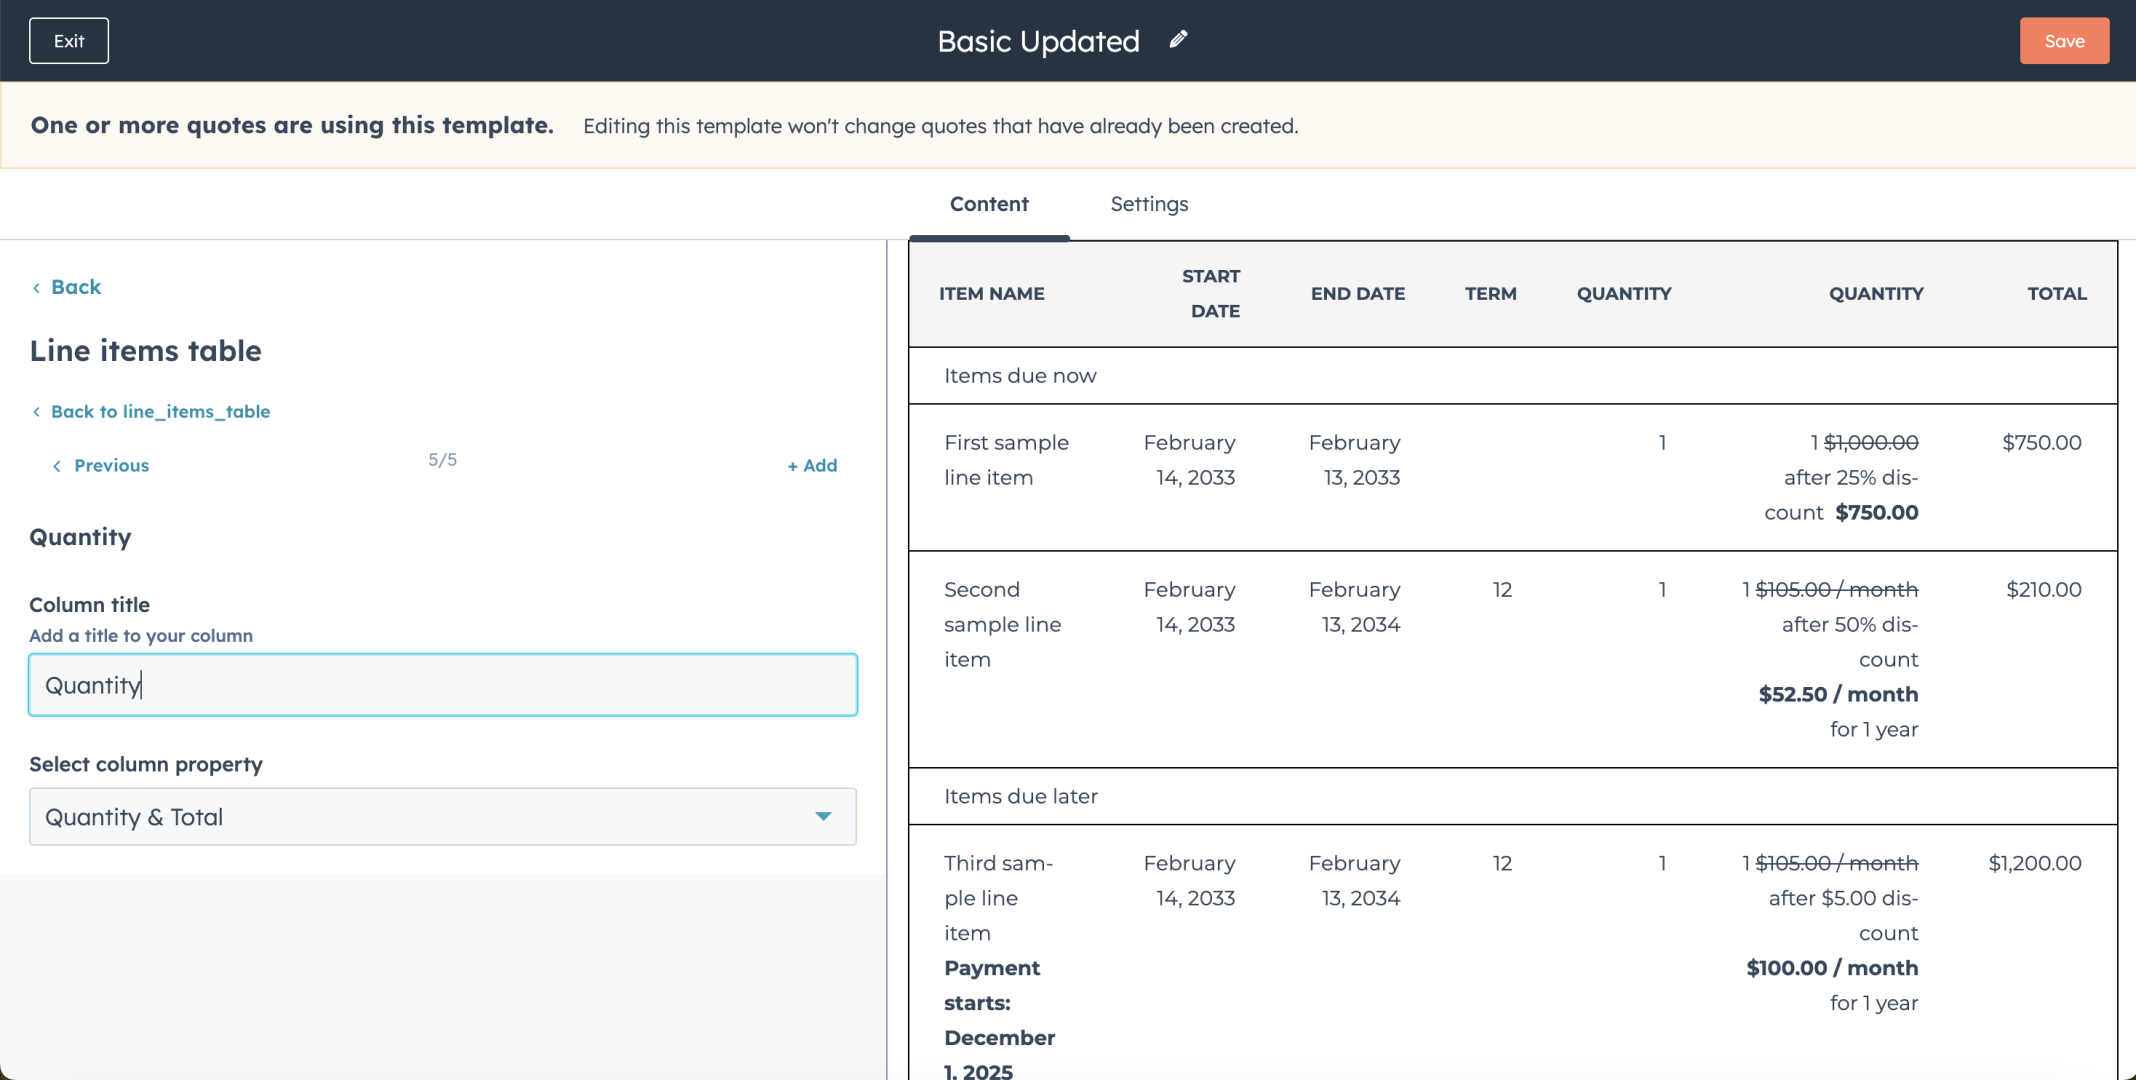Click the TOTAL column header
The height and width of the screenshot is (1080, 2136).
pos(2057,294)
